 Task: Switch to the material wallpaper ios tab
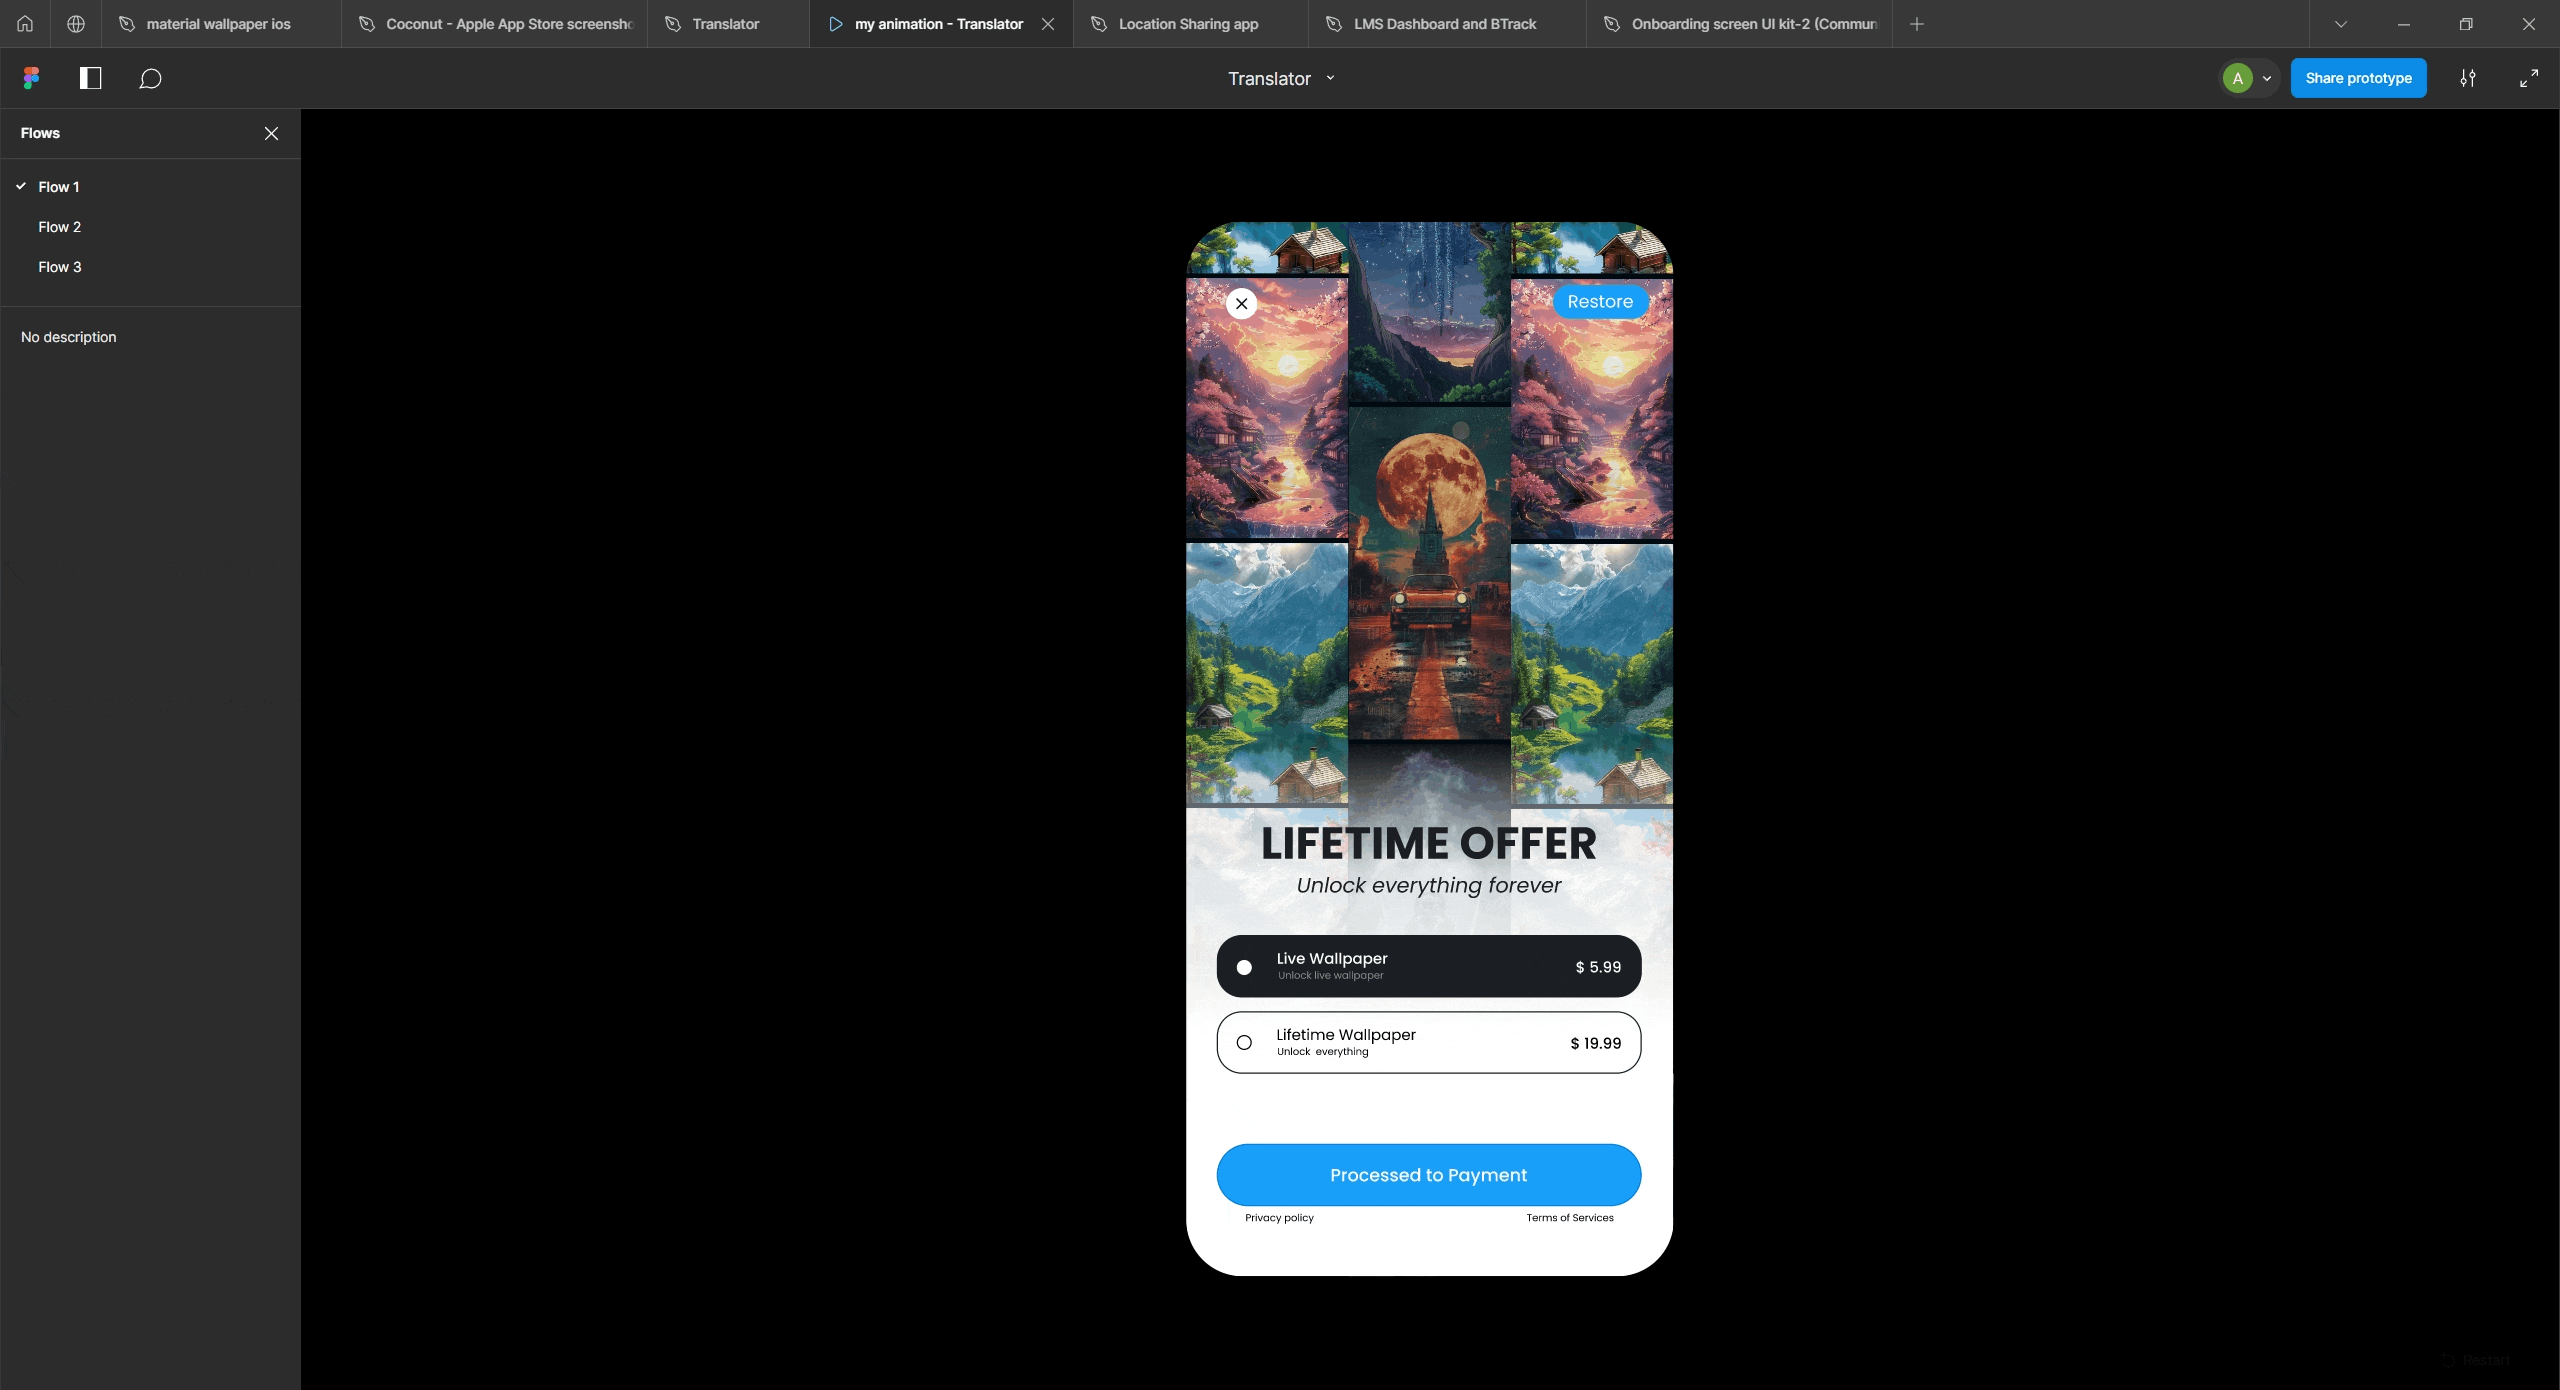point(216,23)
